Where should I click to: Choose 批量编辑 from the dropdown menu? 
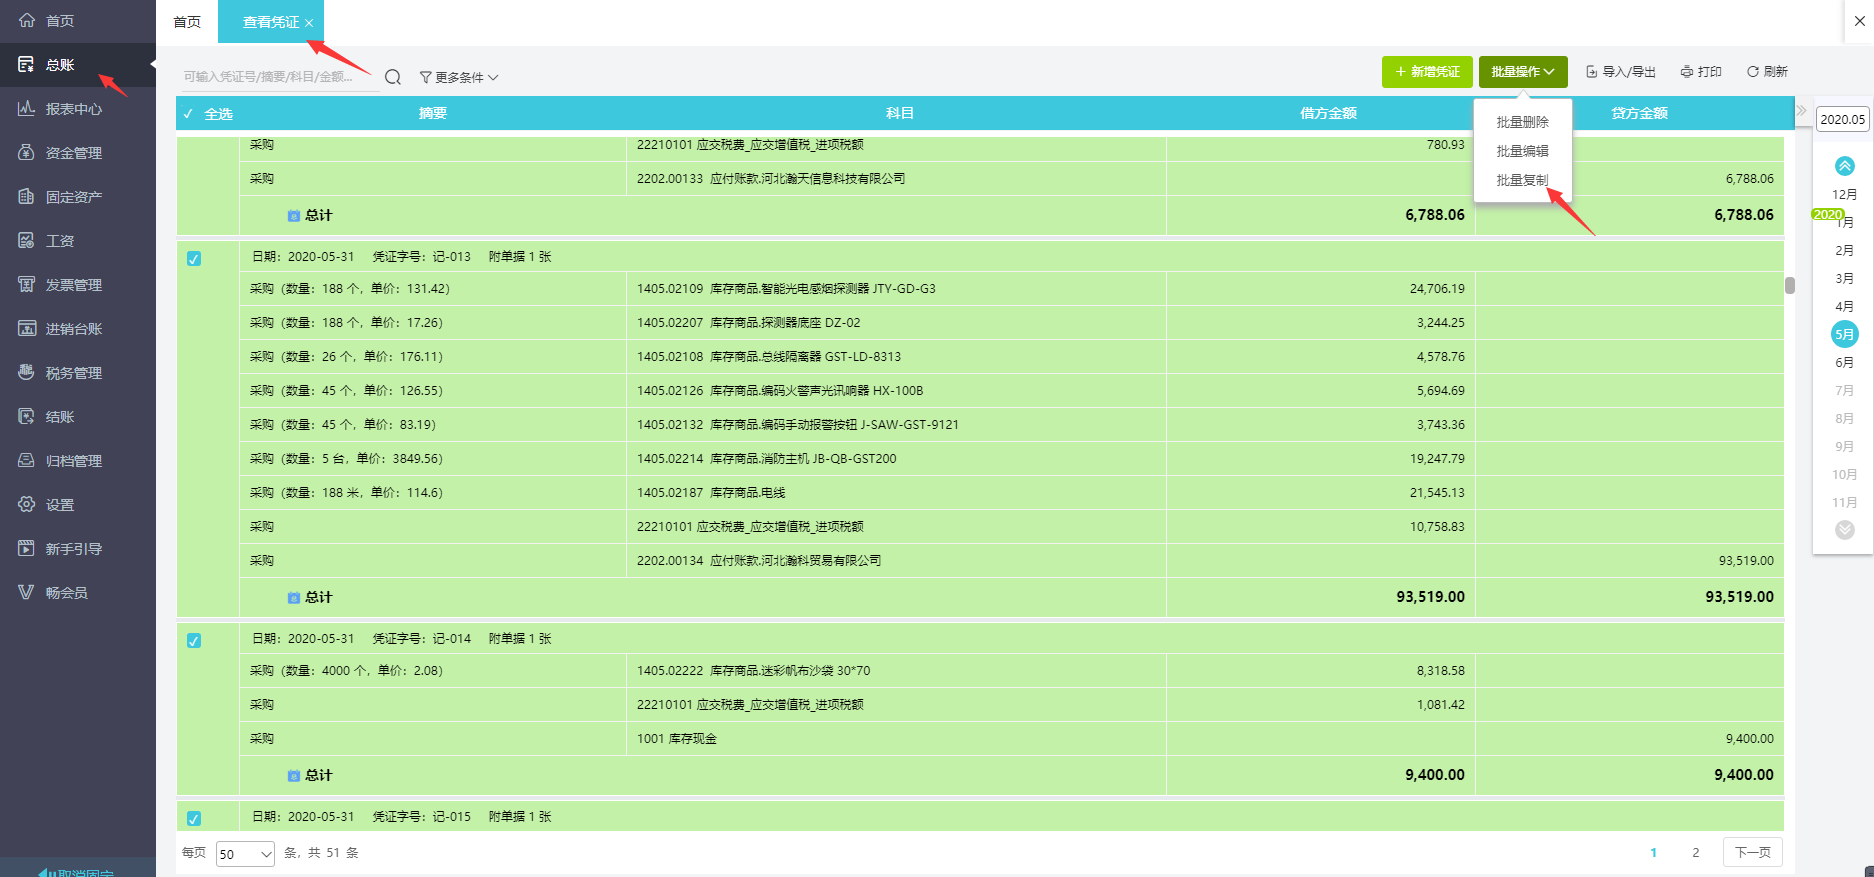point(1522,151)
